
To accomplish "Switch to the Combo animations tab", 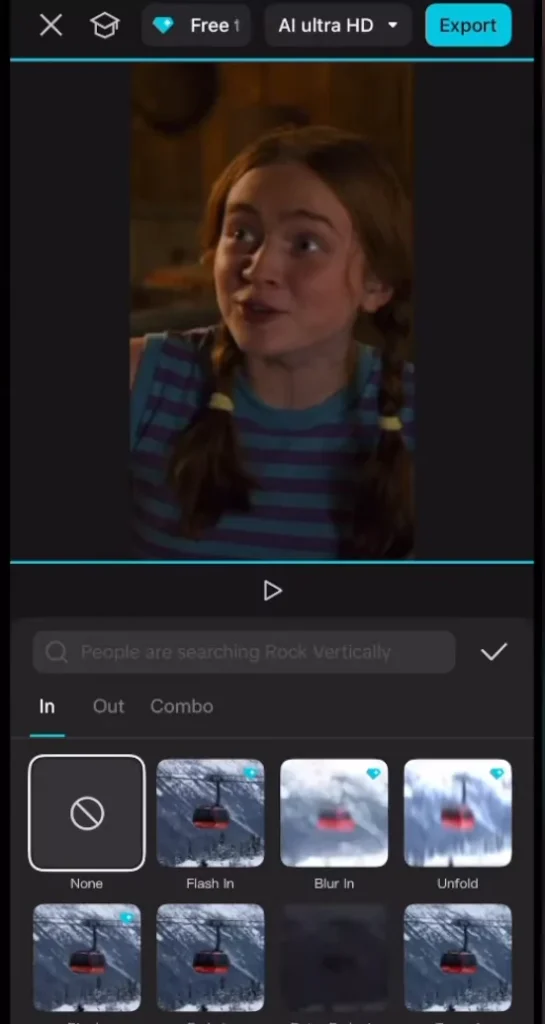I will click(181, 707).
